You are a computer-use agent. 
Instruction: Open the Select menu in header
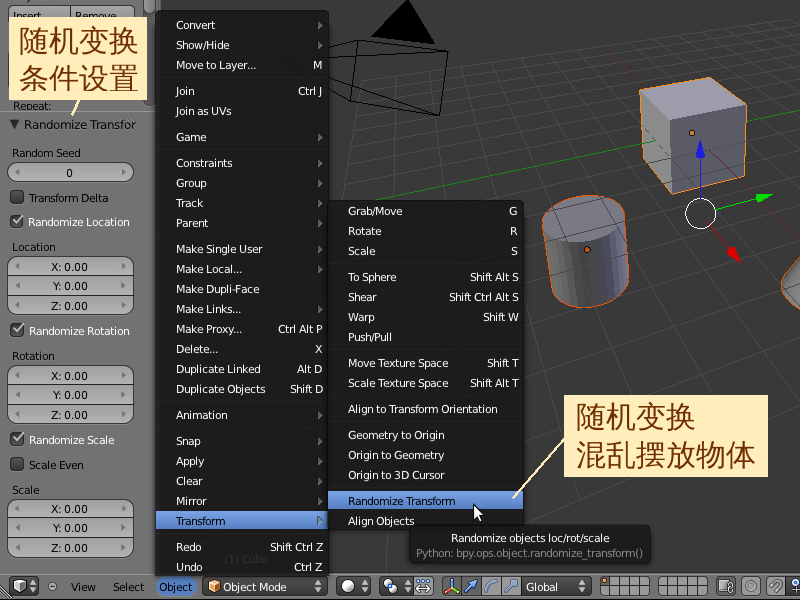[129, 587]
